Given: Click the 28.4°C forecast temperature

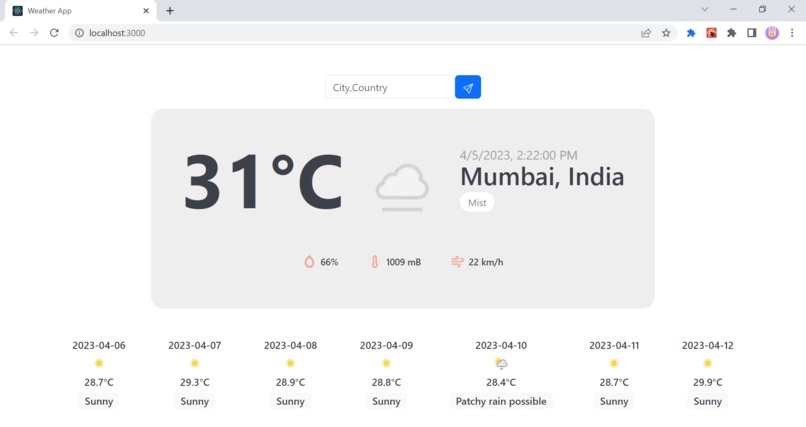Looking at the screenshot, I should click(x=501, y=382).
